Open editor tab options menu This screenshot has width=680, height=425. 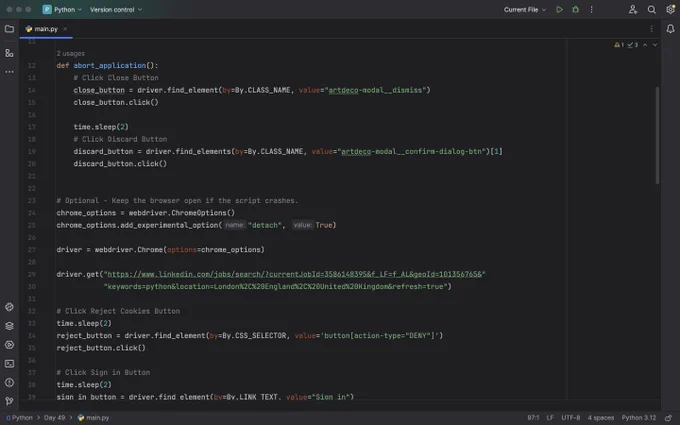(651, 29)
